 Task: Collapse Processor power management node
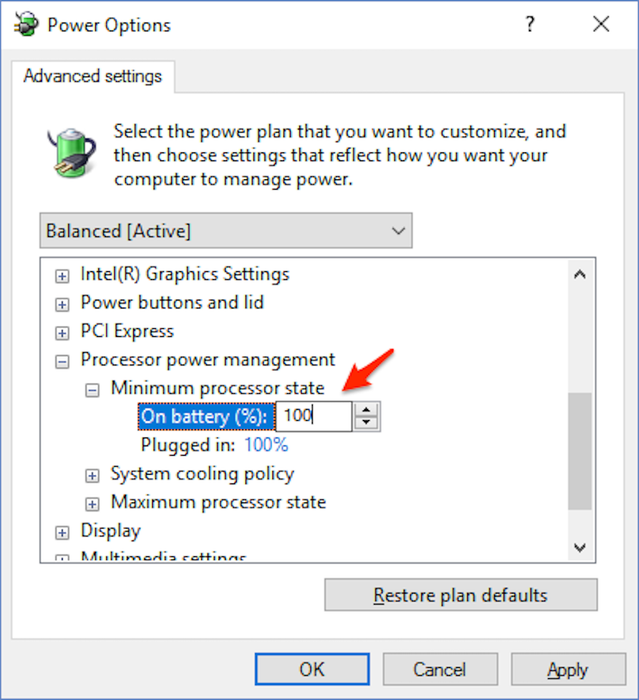click(62, 361)
